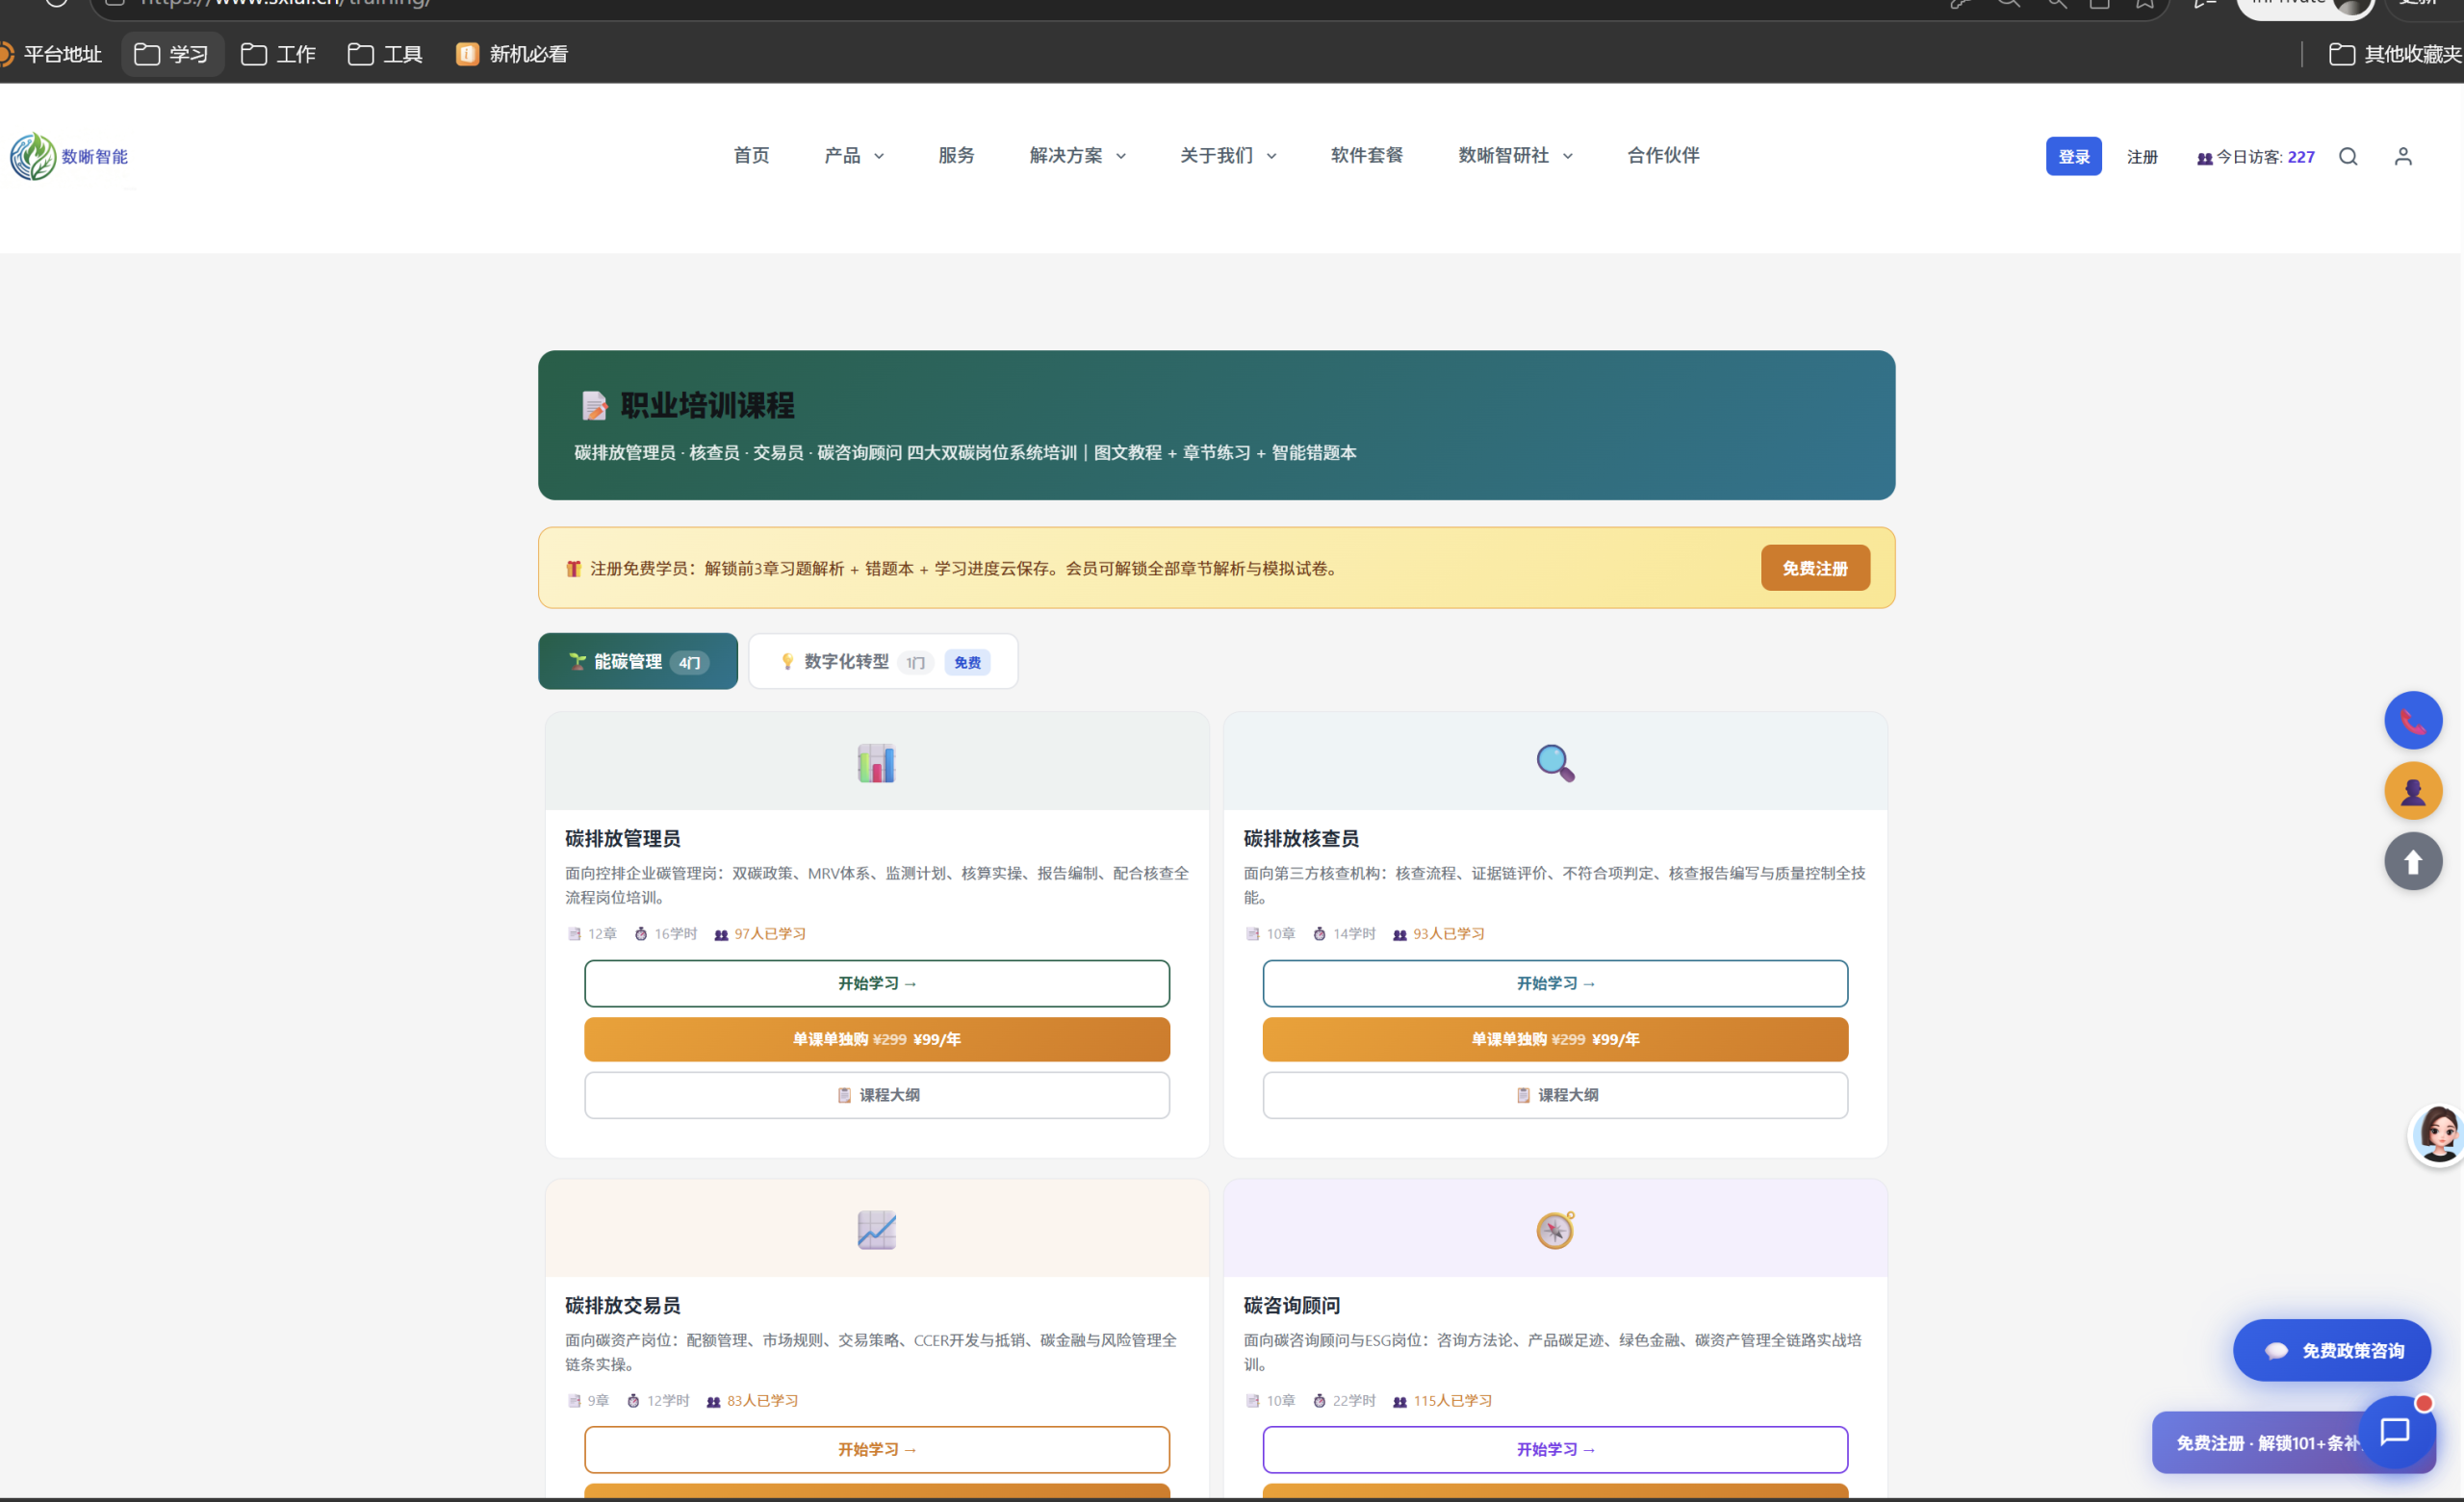Tap the blue phone call floating button

(x=2413, y=720)
